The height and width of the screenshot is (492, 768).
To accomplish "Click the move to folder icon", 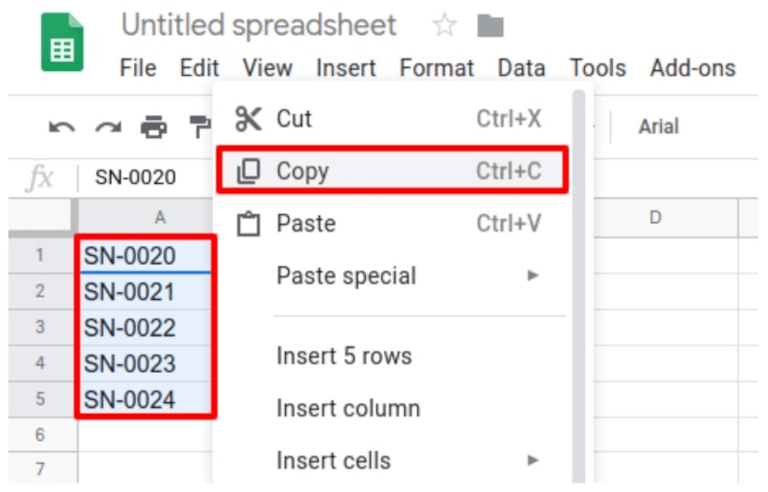I will tap(490, 26).
